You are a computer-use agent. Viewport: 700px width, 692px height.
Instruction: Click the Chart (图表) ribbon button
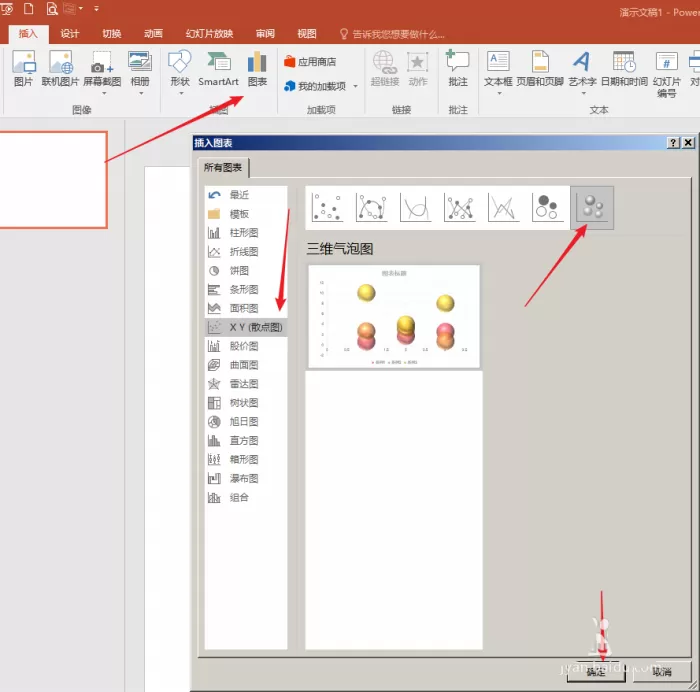258,68
